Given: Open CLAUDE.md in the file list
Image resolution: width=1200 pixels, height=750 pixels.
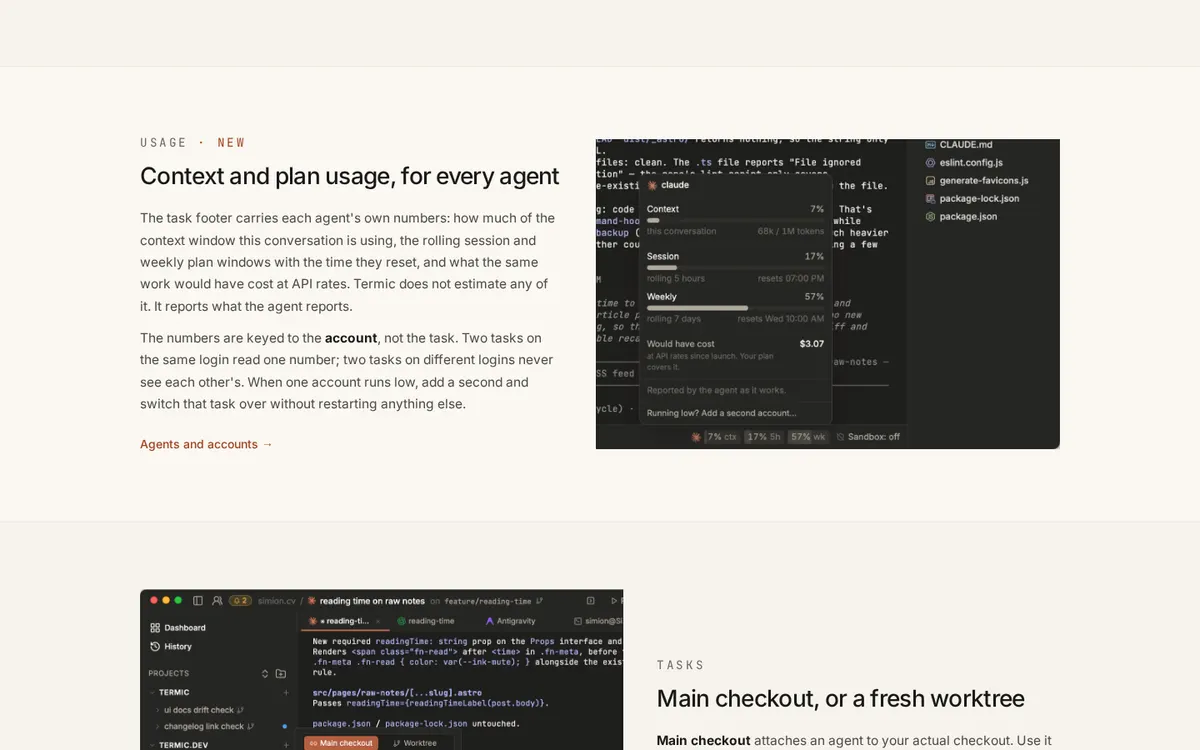Looking at the screenshot, I should tap(965, 145).
